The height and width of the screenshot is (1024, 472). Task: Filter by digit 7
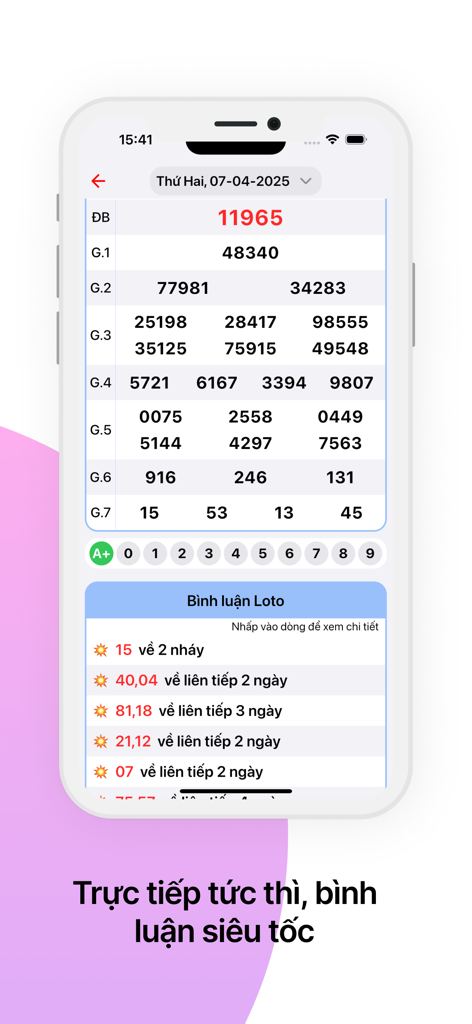[316, 554]
